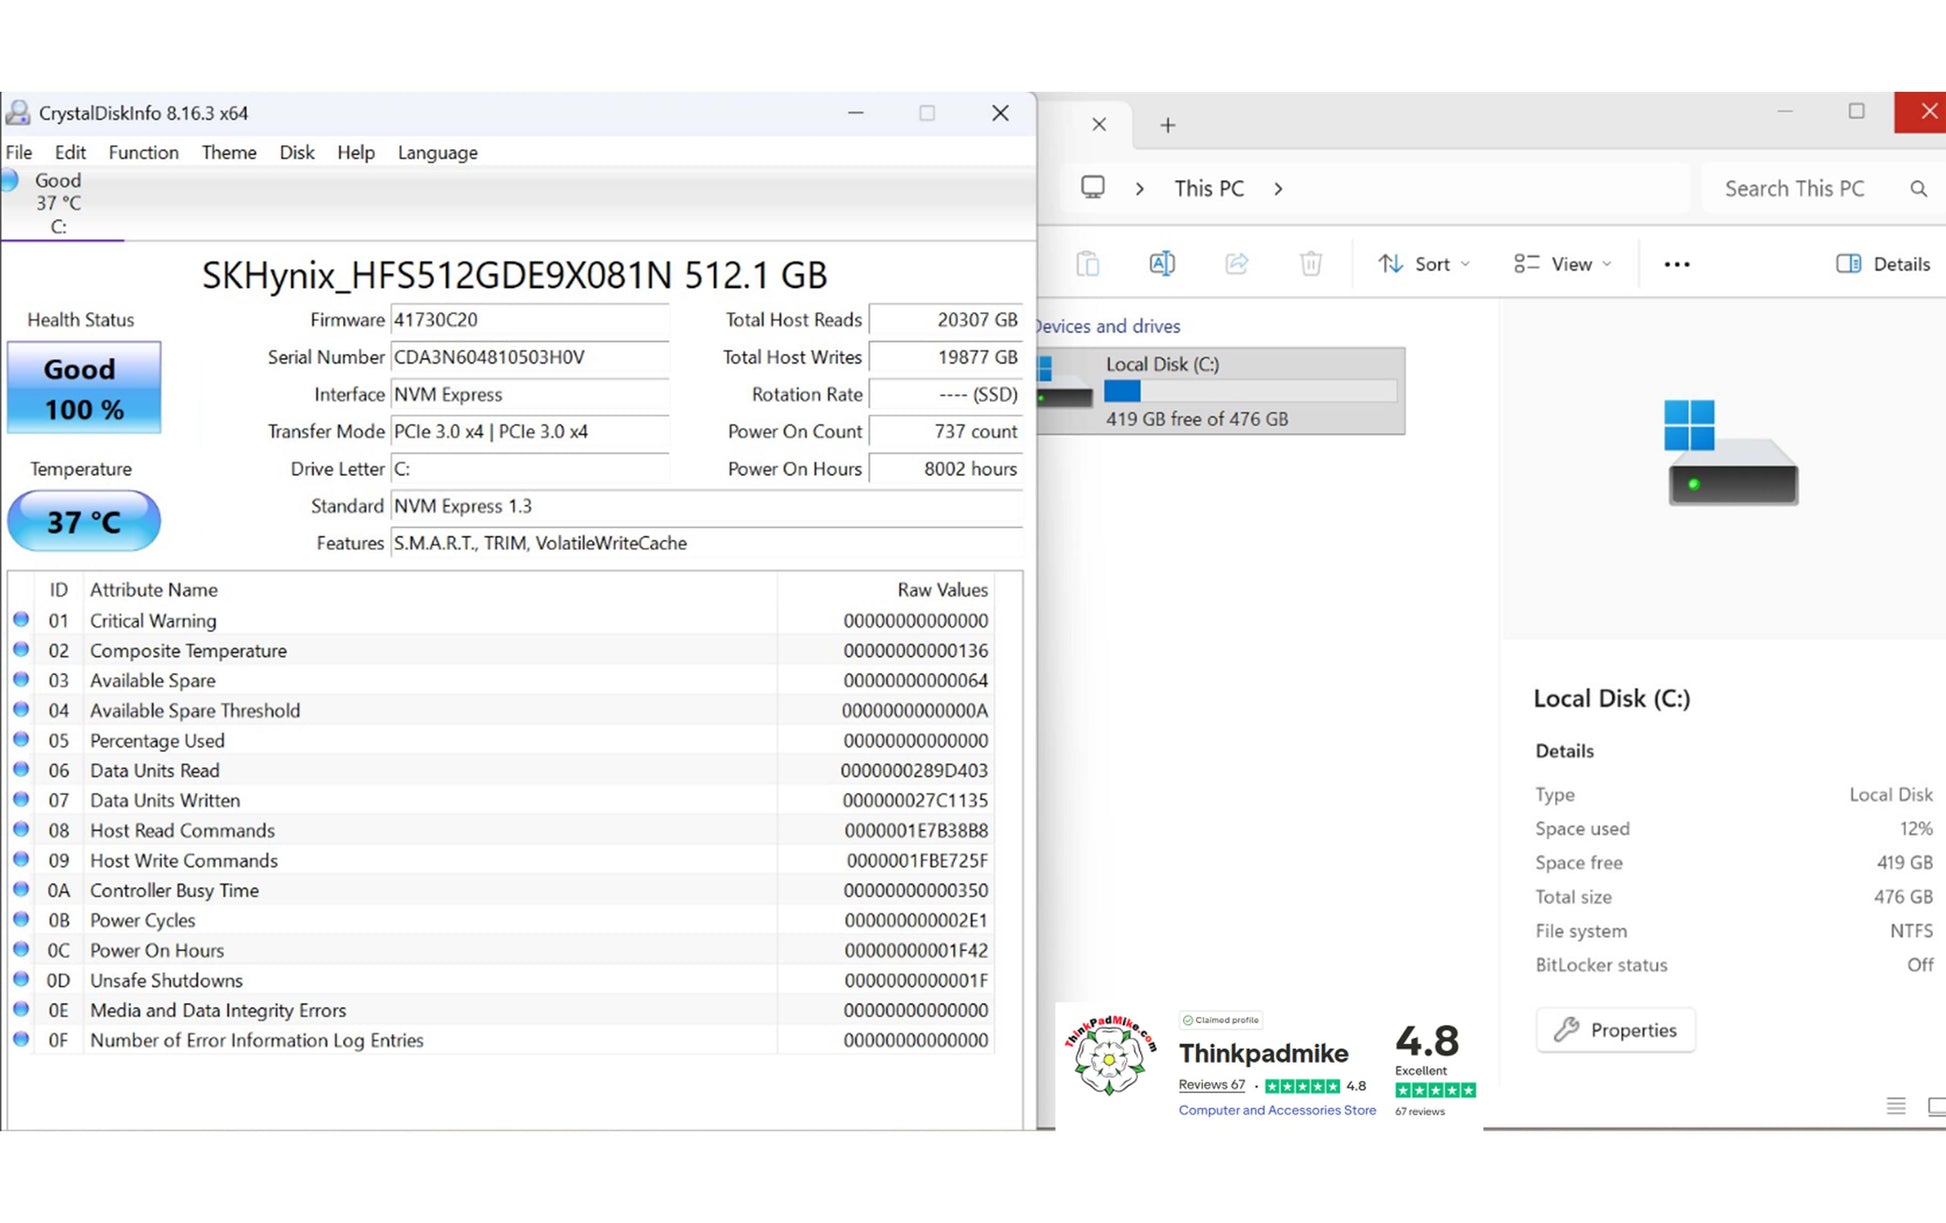This screenshot has height=1223, width=1946.
Task: Open the Theme menu
Action: coord(229,153)
